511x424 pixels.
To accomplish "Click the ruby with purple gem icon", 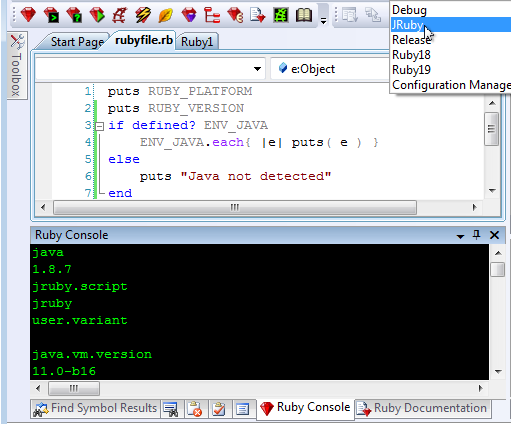I will pos(189,15).
